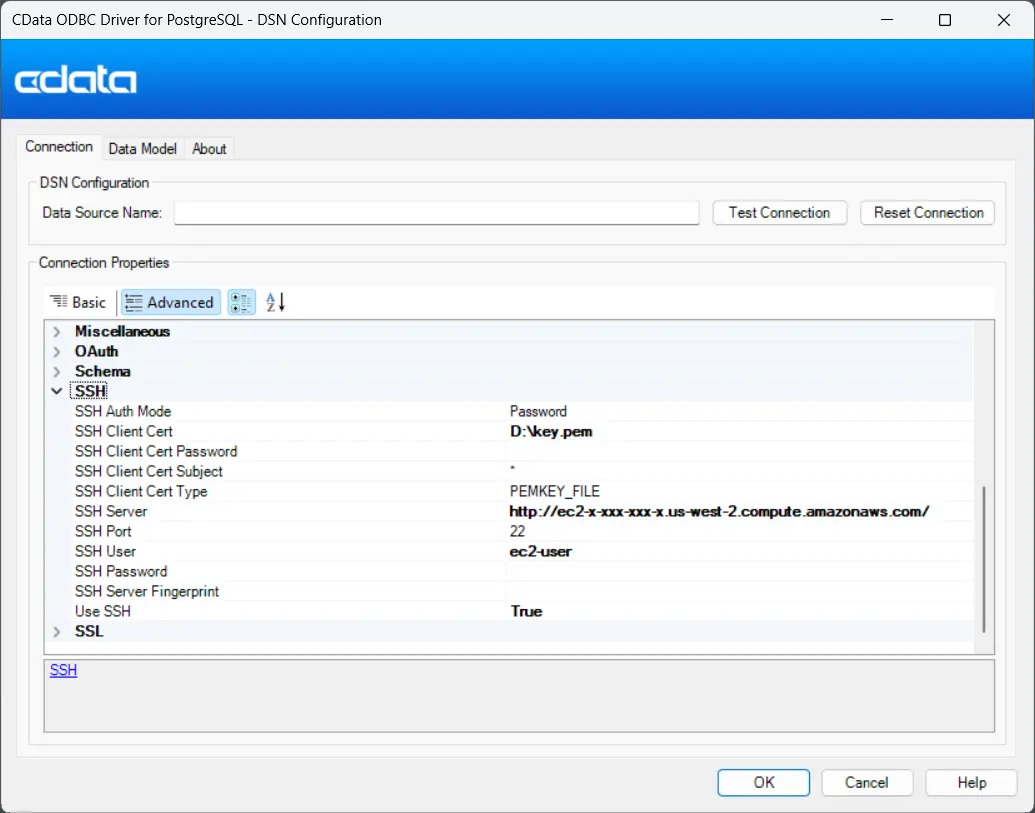Click the alphabetical sort A-Z icon
Image resolution: width=1035 pixels, height=813 pixels.
point(275,302)
